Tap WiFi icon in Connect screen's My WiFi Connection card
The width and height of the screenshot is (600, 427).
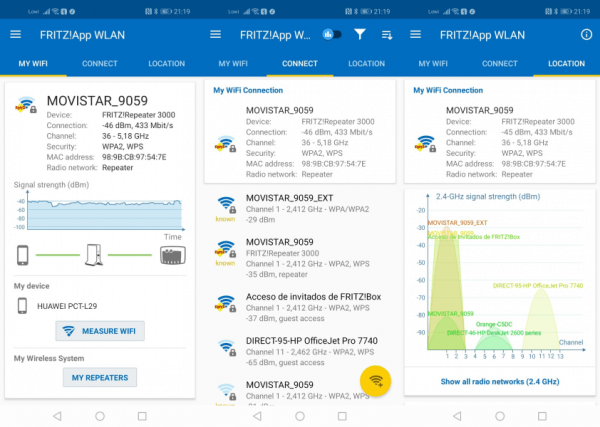pos(226,144)
